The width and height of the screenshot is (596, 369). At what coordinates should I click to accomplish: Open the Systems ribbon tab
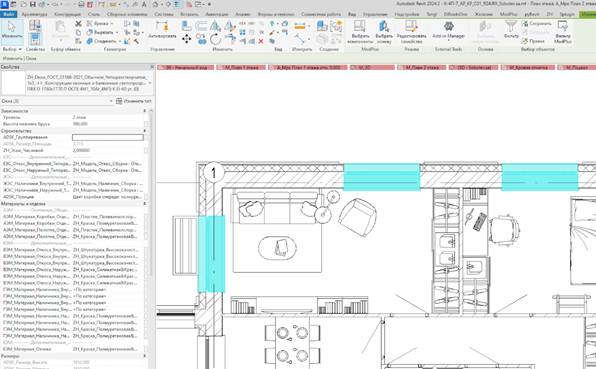164,14
